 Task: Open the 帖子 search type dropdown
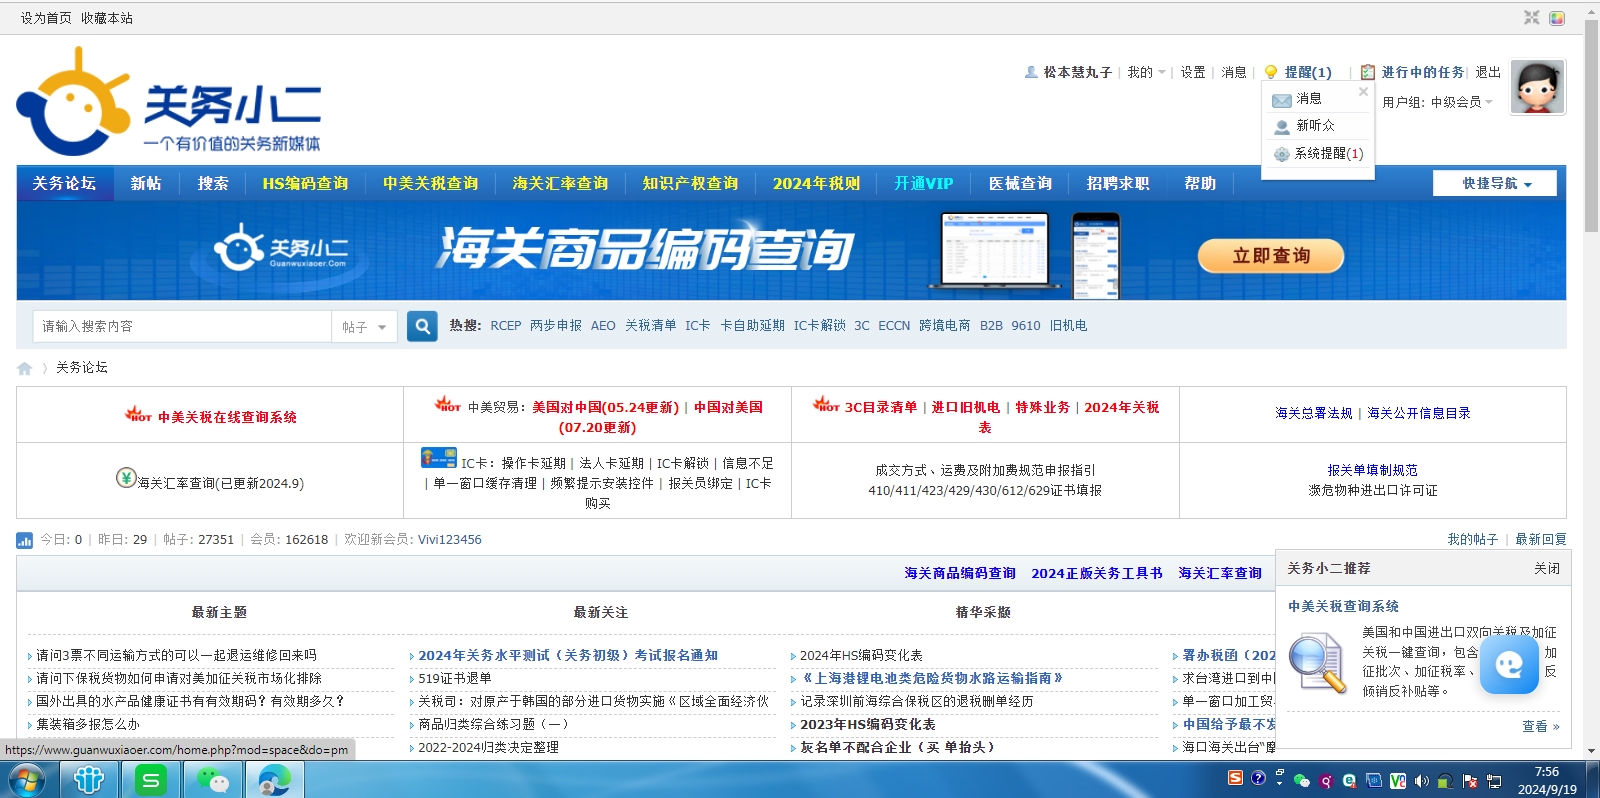pyautogui.click(x=364, y=327)
